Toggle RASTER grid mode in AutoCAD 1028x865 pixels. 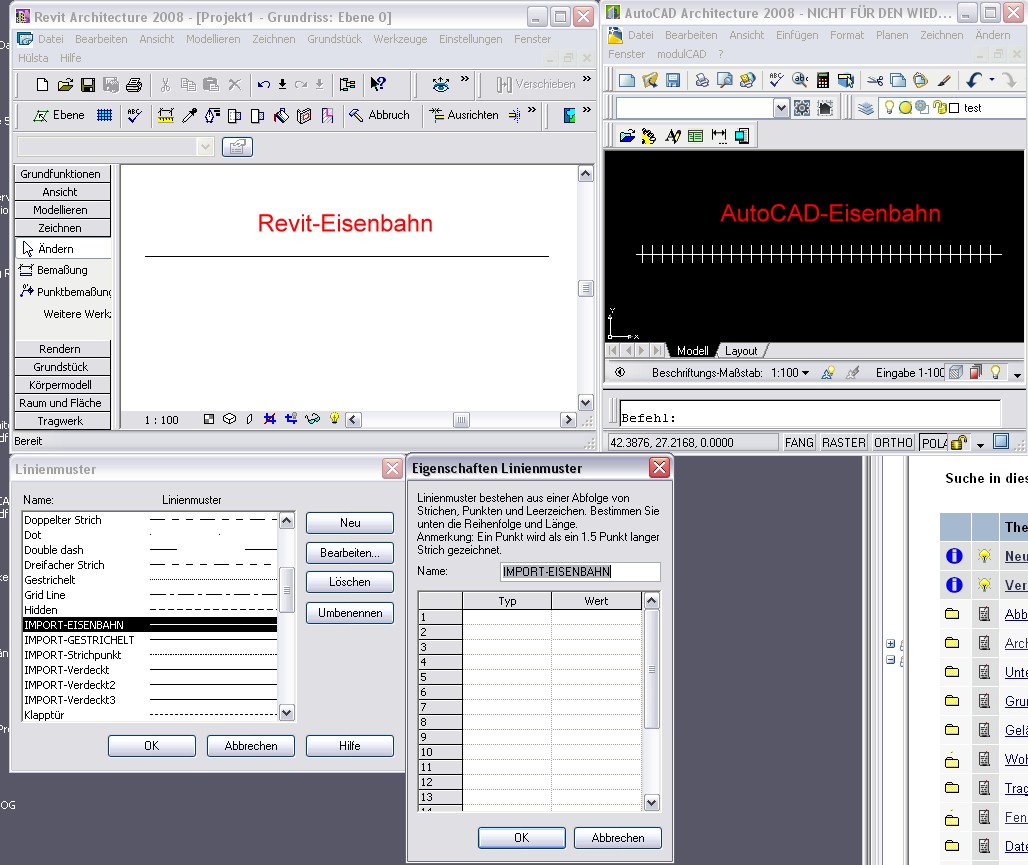click(844, 443)
